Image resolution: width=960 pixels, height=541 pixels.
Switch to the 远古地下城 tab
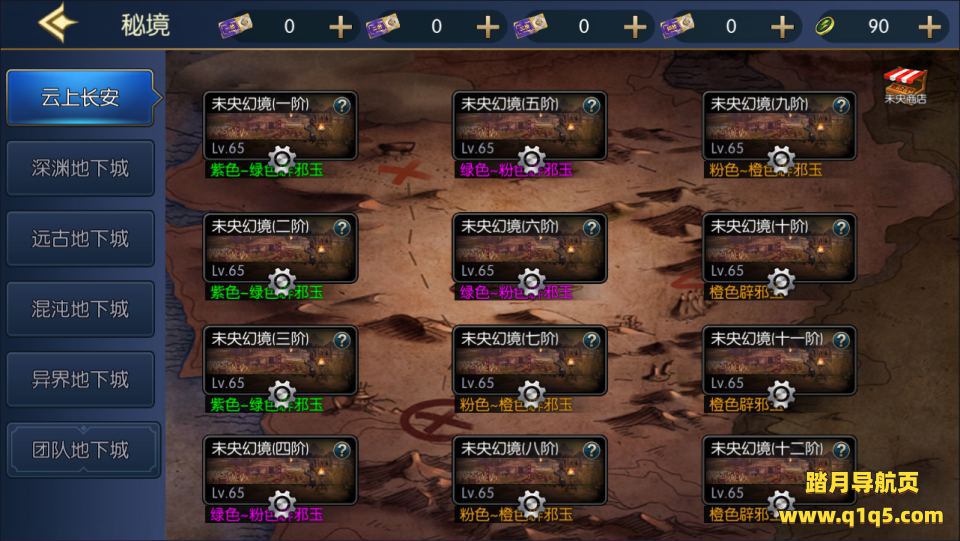coord(80,239)
